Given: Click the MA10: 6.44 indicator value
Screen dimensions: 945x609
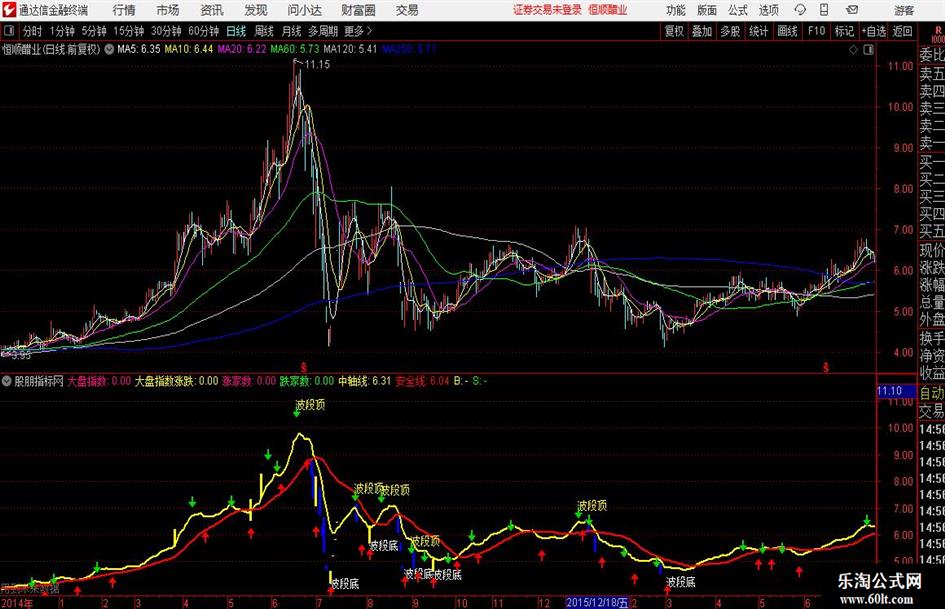Looking at the screenshot, I should (x=189, y=49).
